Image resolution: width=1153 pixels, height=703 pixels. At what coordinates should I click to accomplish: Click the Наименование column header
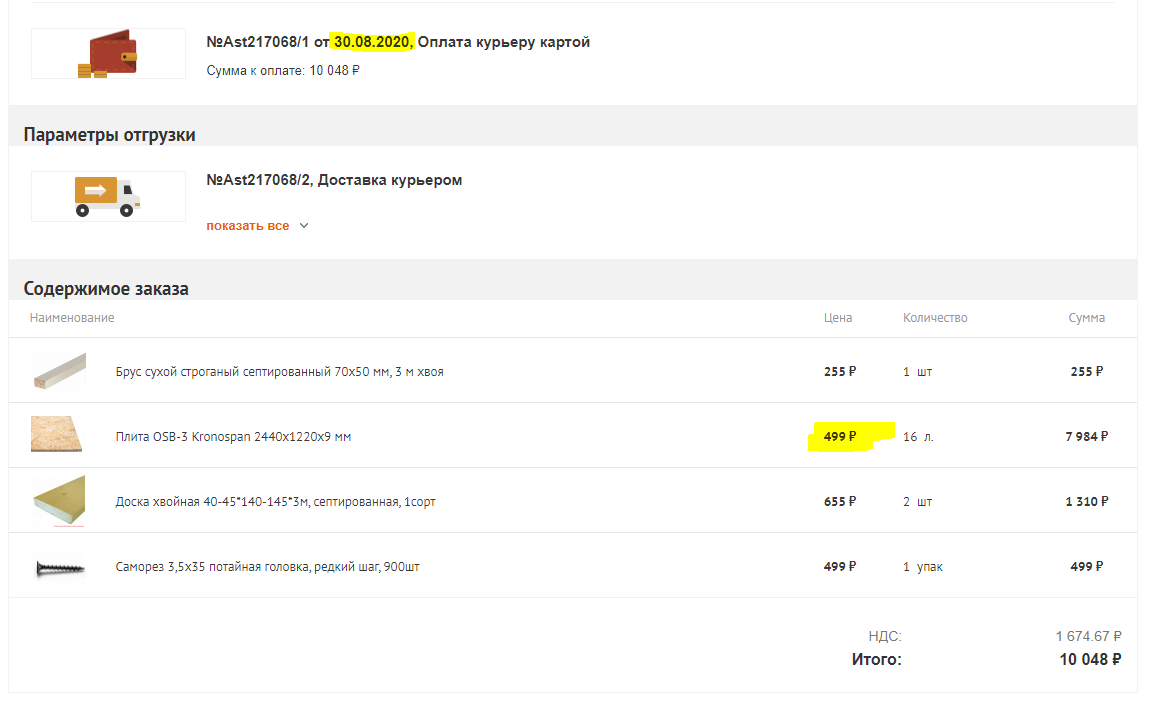(72, 318)
